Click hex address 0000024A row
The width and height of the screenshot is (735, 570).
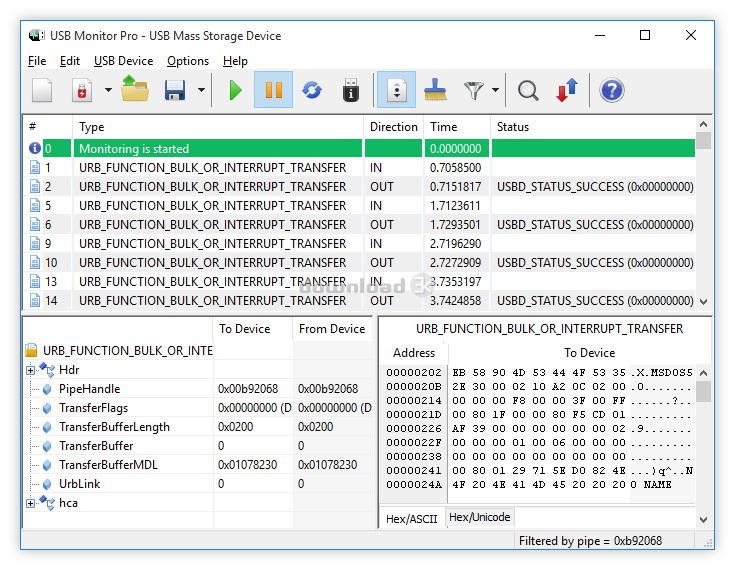[x=539, y=485]
